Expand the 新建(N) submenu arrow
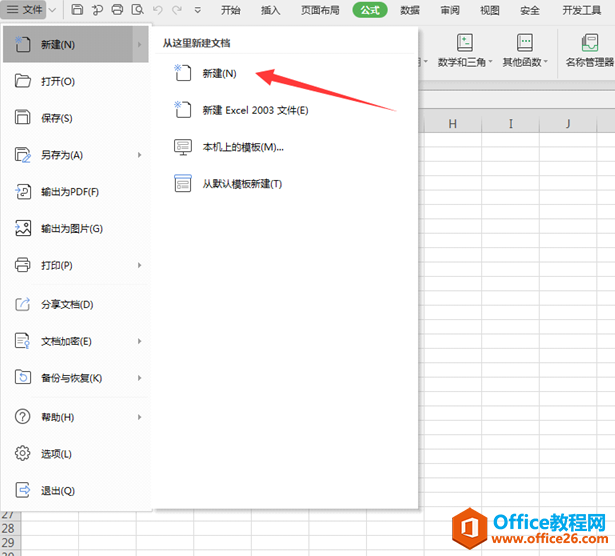Screen dimensions: 615x556 click(x=140, y=45)
